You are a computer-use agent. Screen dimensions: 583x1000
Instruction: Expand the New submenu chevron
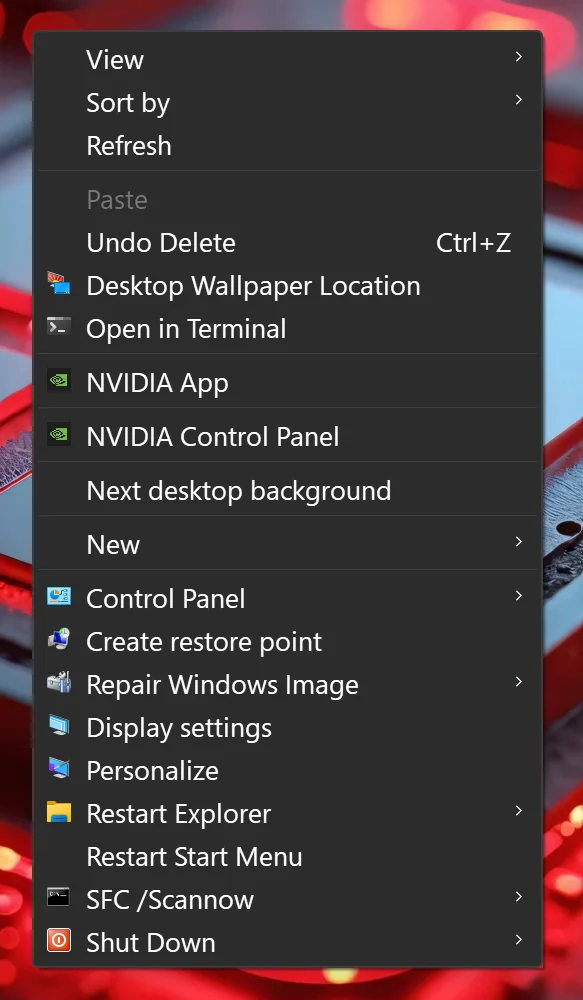coord(519,542)
